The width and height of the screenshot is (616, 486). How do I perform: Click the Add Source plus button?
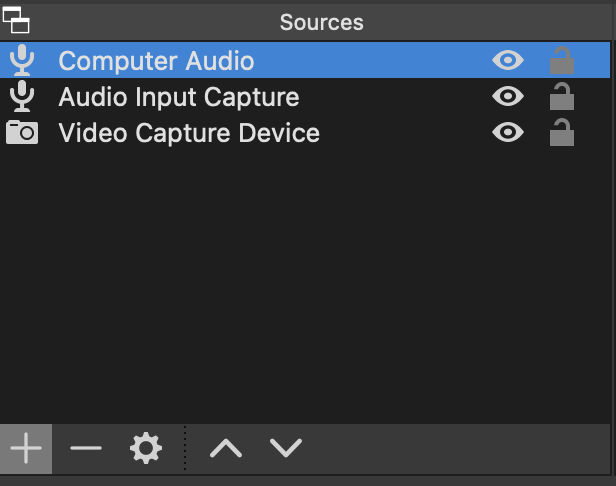tap(26, 448)
